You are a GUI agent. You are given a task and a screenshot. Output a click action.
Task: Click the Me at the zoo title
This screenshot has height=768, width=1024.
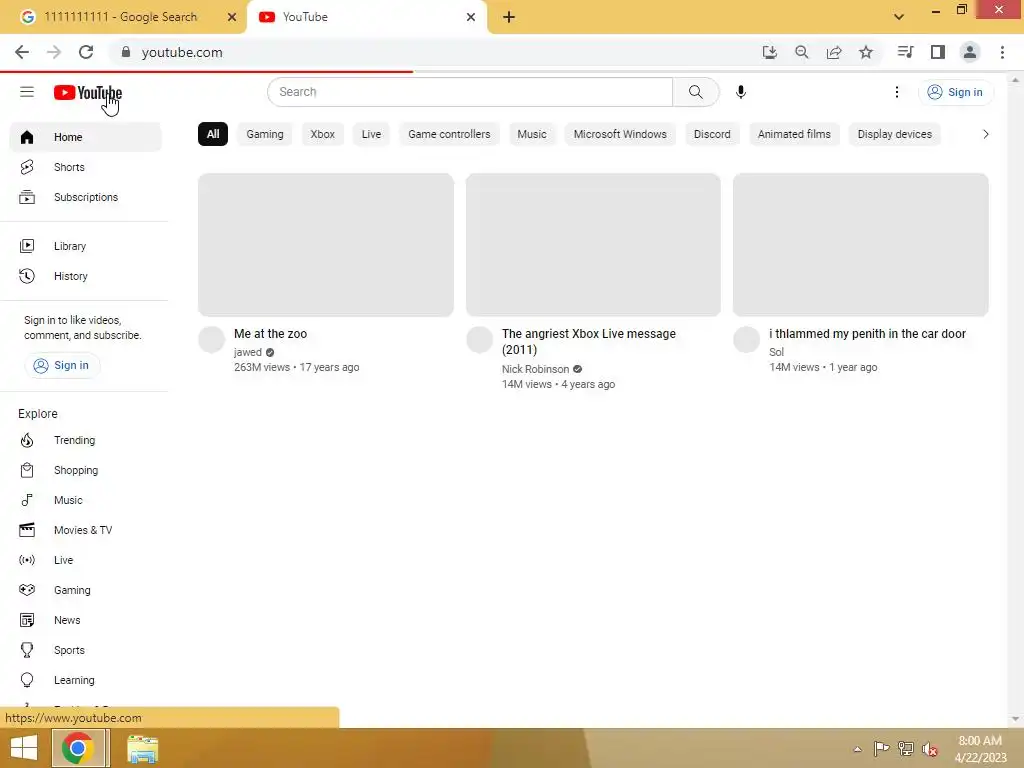click(x=270, y=334)
